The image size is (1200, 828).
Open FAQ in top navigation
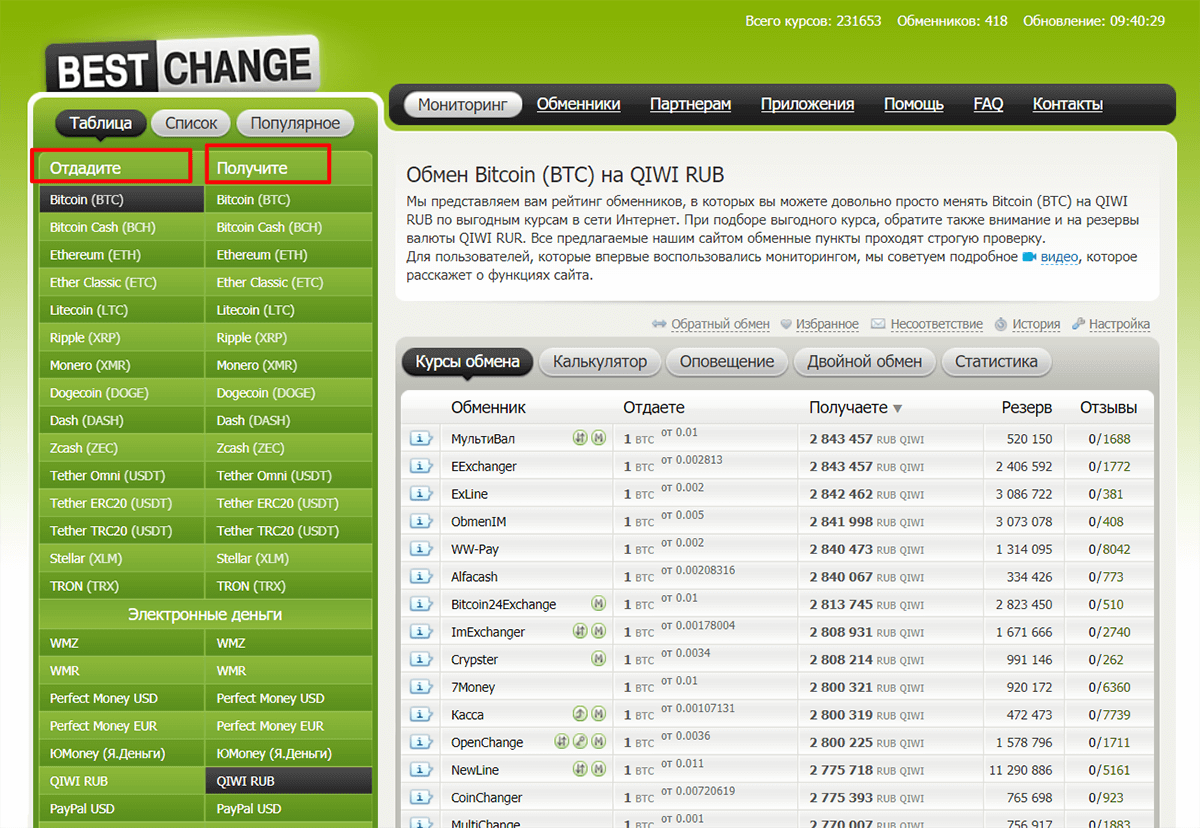(x=988, y=104)
